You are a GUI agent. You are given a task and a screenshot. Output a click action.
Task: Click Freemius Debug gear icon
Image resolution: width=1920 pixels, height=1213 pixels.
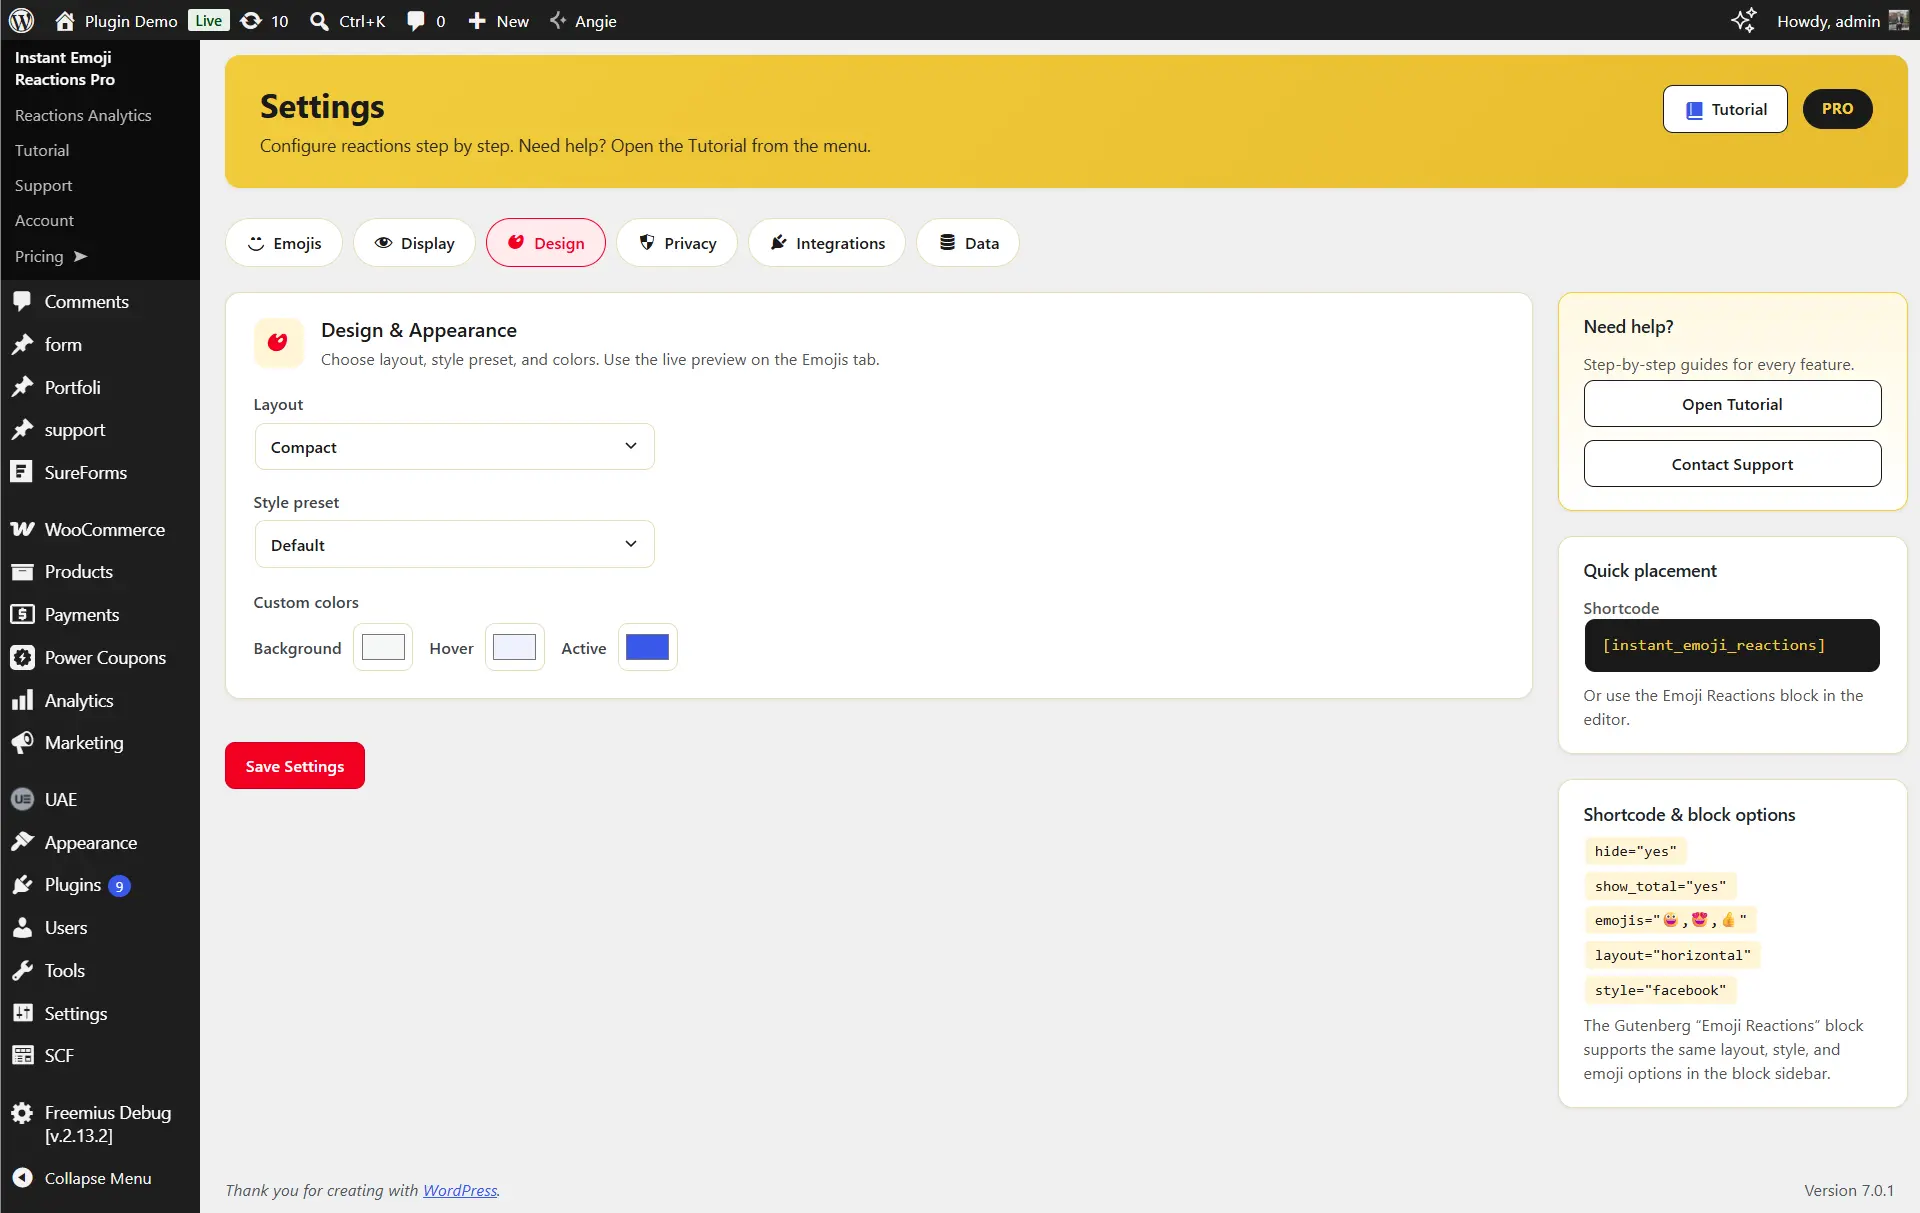coord(22,1113)
